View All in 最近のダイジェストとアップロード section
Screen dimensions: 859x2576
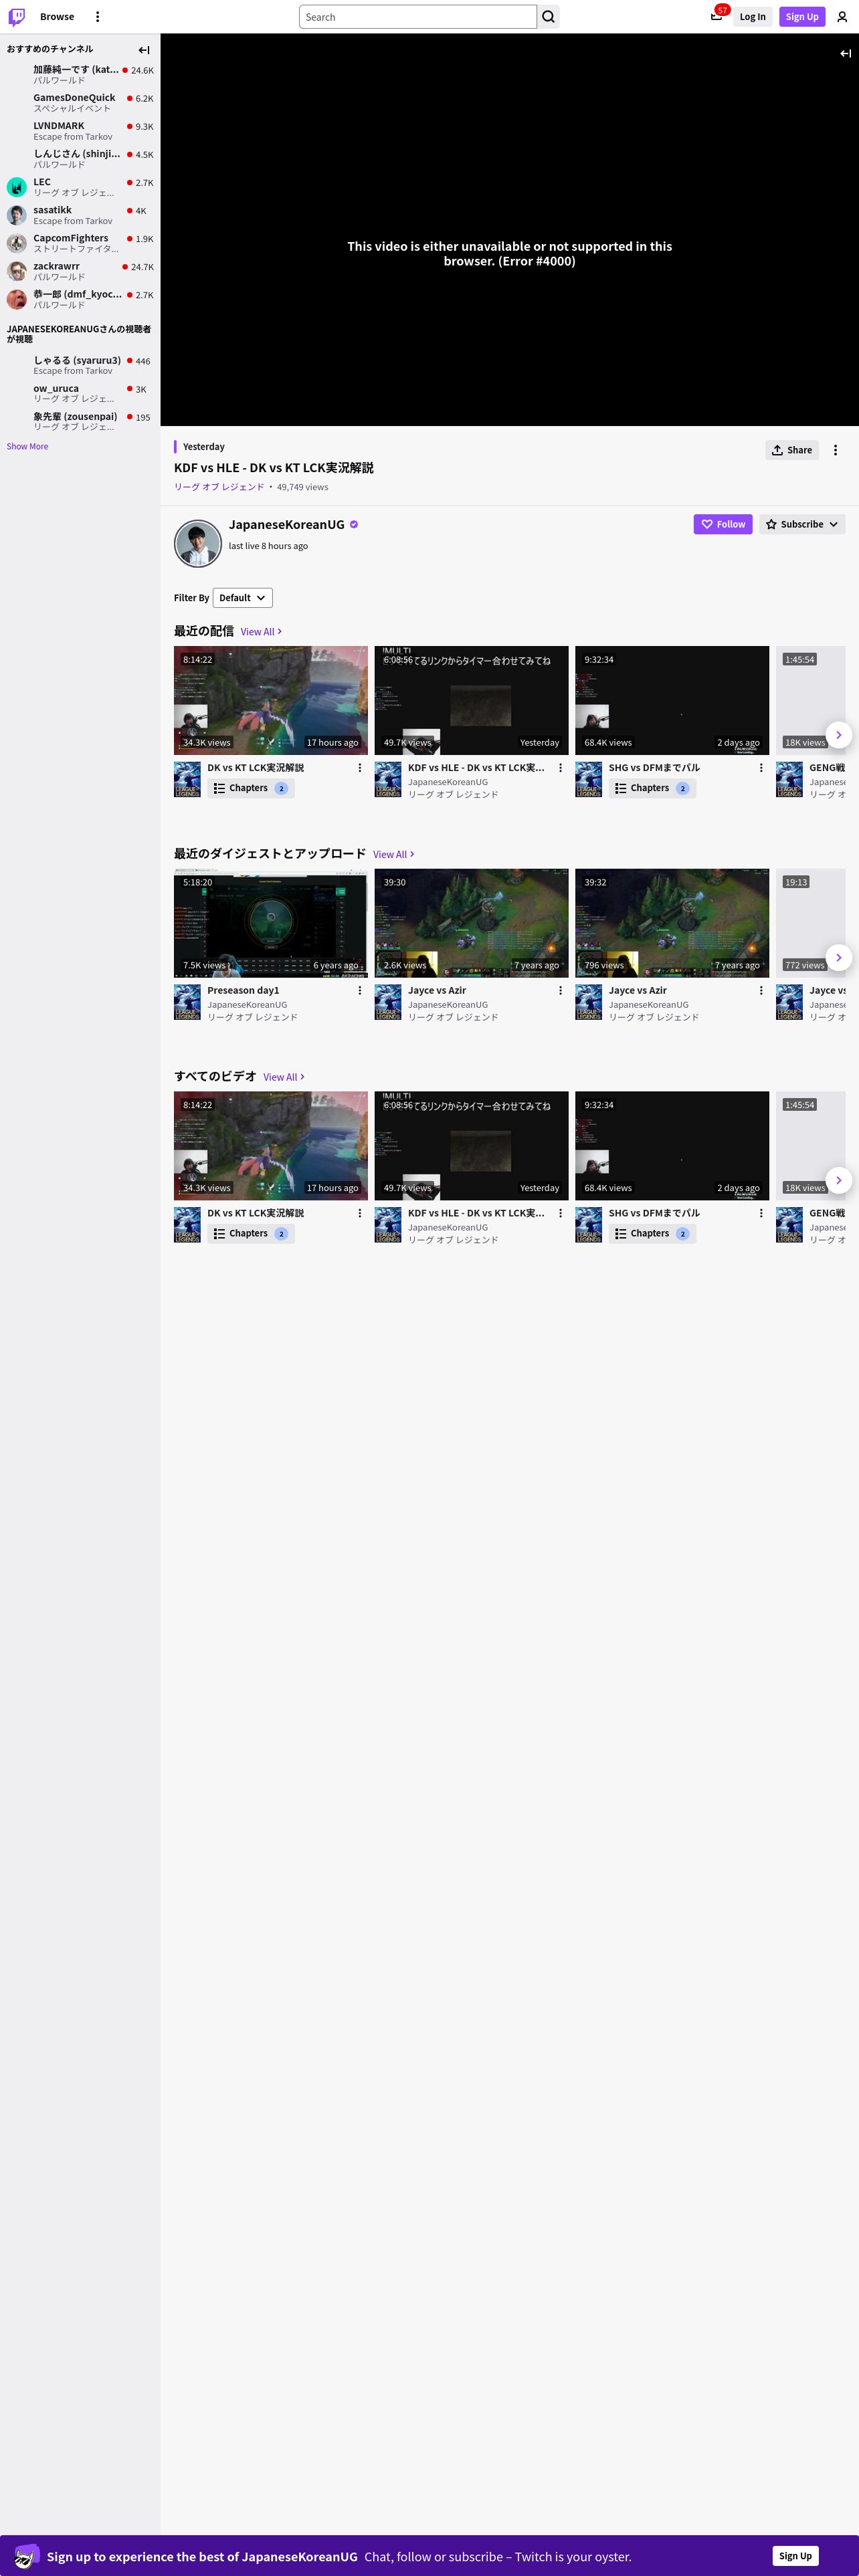pyautogui.click(x=394, y=855)
